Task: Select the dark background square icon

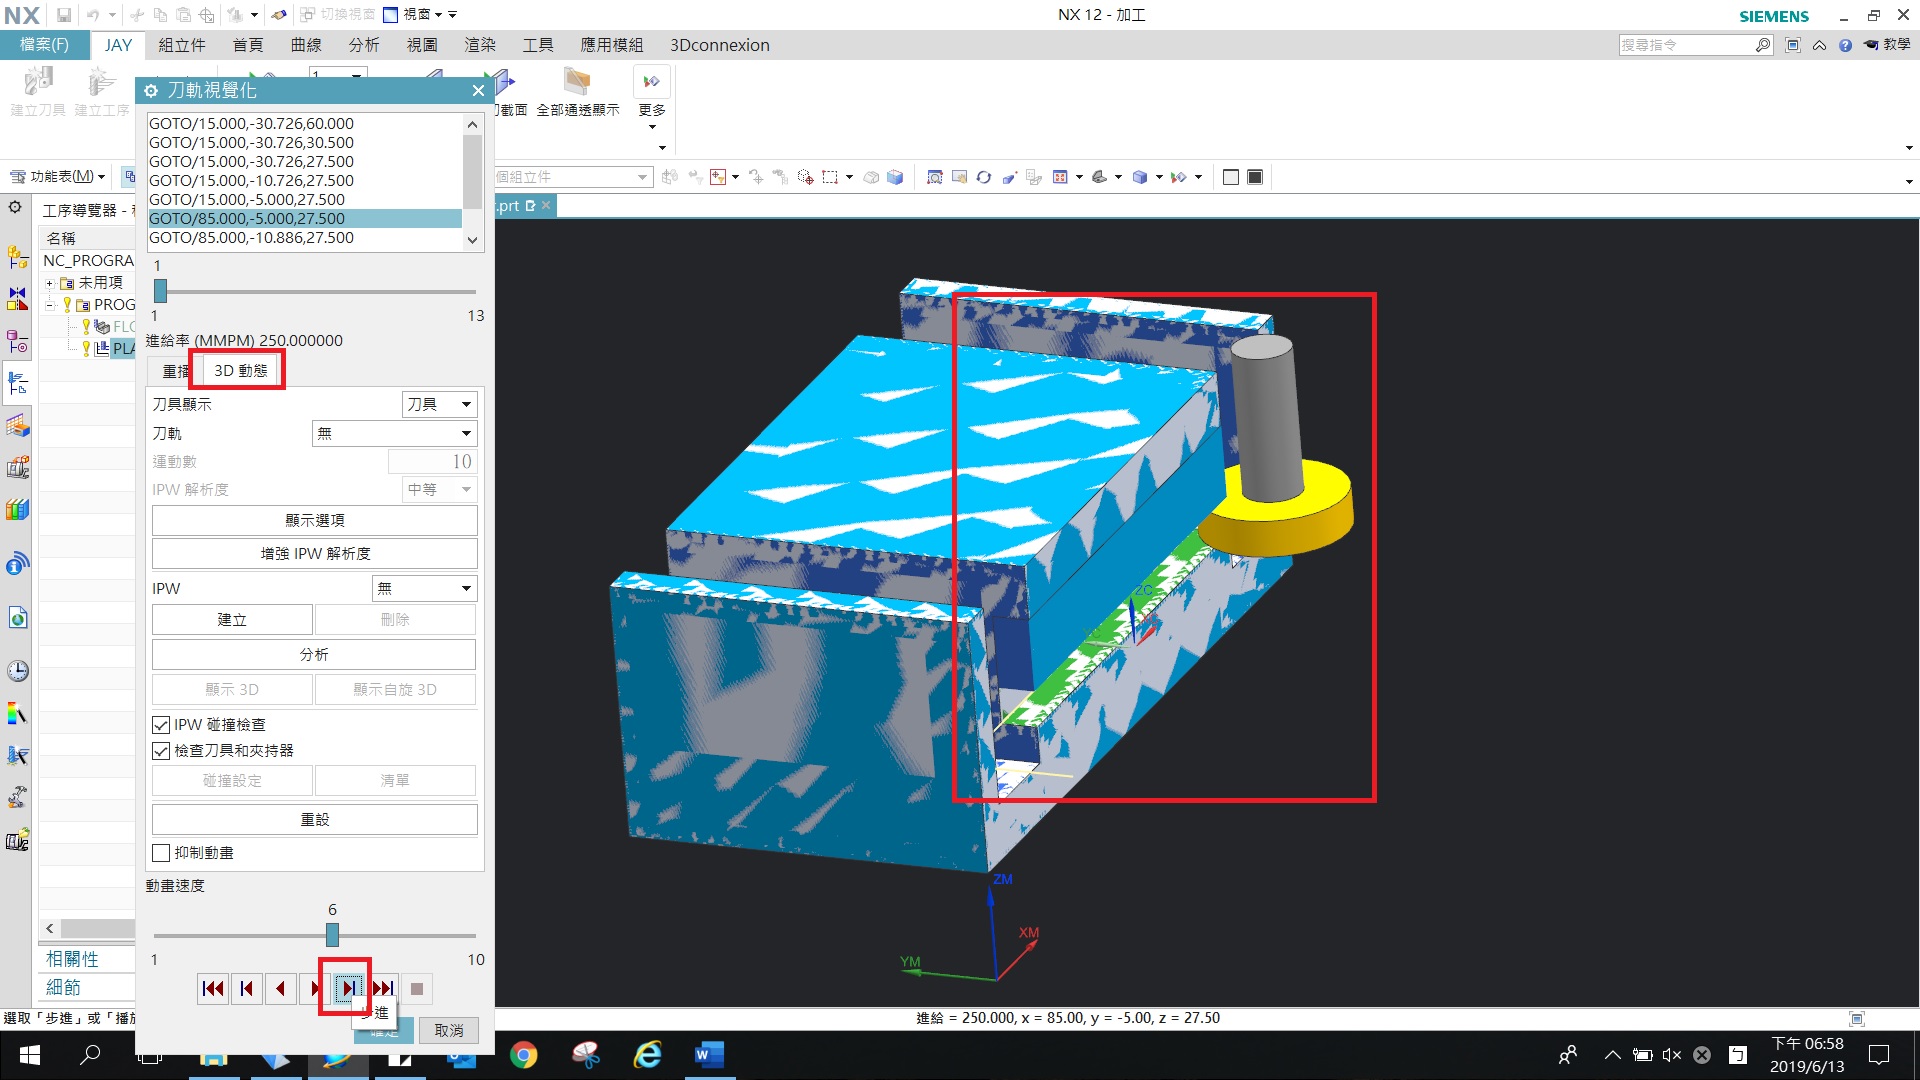Action: 1255,177
